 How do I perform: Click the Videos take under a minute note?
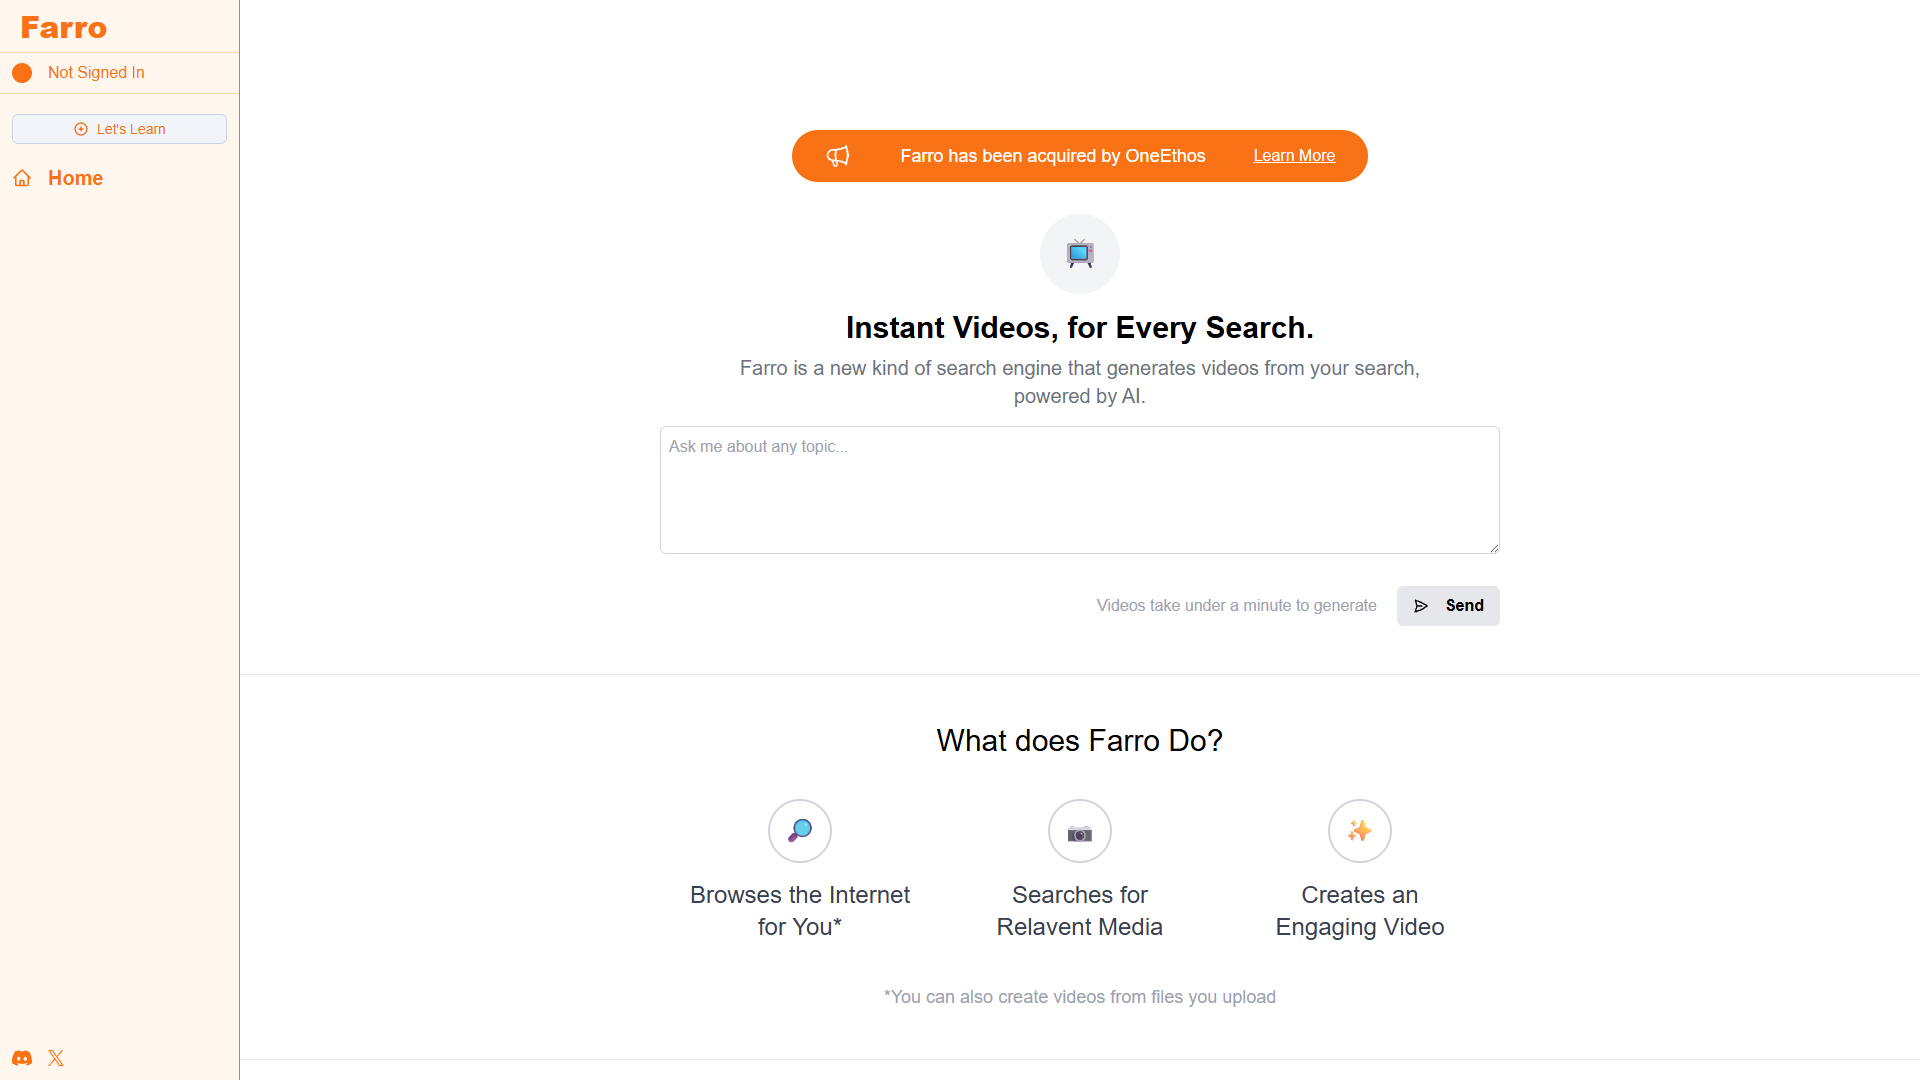click(x=1236, y=606)
